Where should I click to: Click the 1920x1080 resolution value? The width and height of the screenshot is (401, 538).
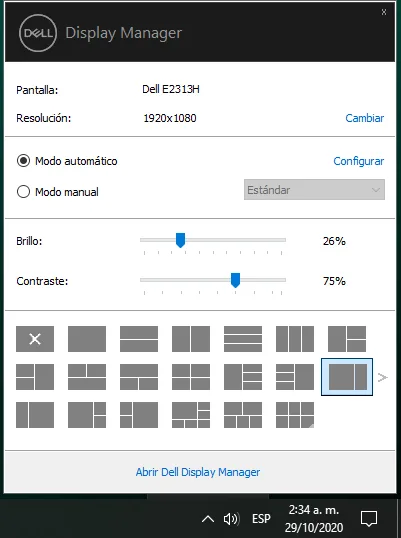[170, 118]
